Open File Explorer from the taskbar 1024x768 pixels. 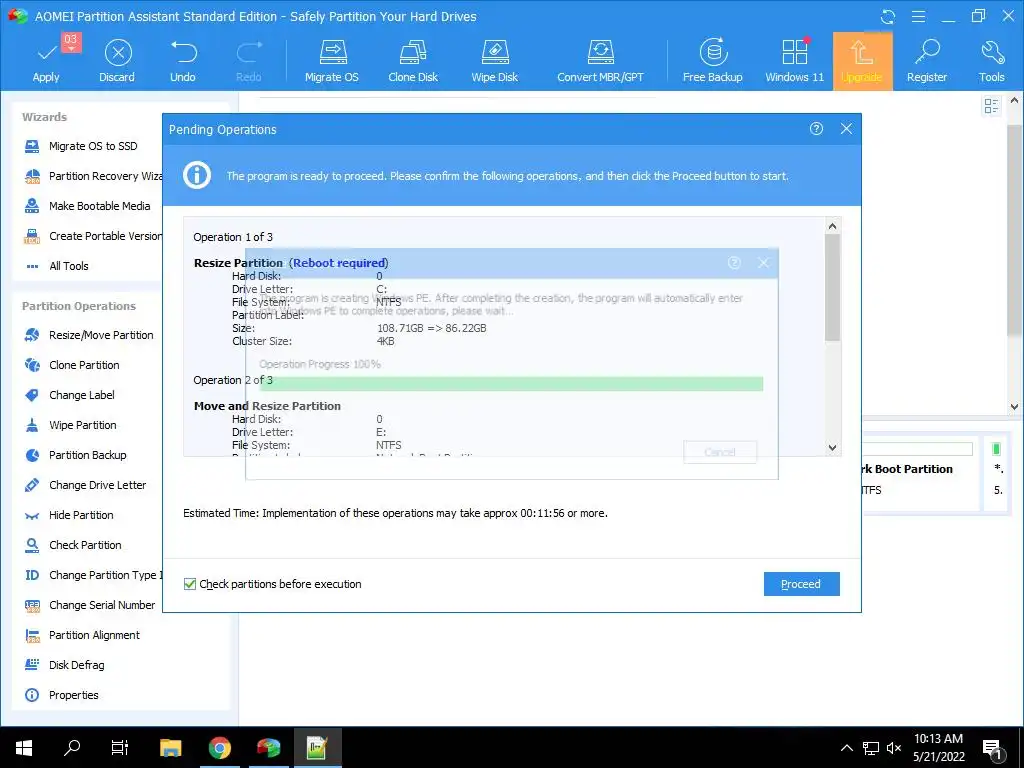click(x=170, y=748)
